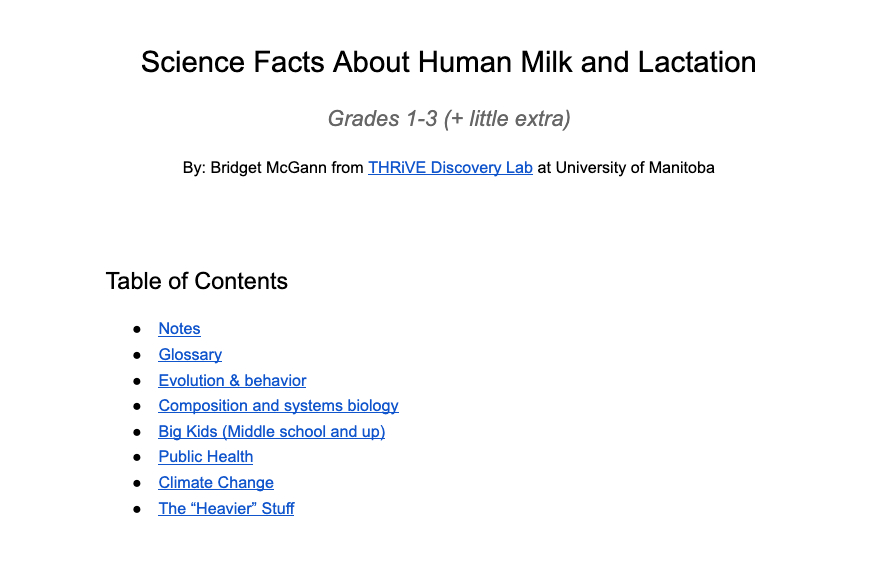Click the bullet point beside Glossary
The height and width of the screenshot is (578, 893).
click(137, 355)
